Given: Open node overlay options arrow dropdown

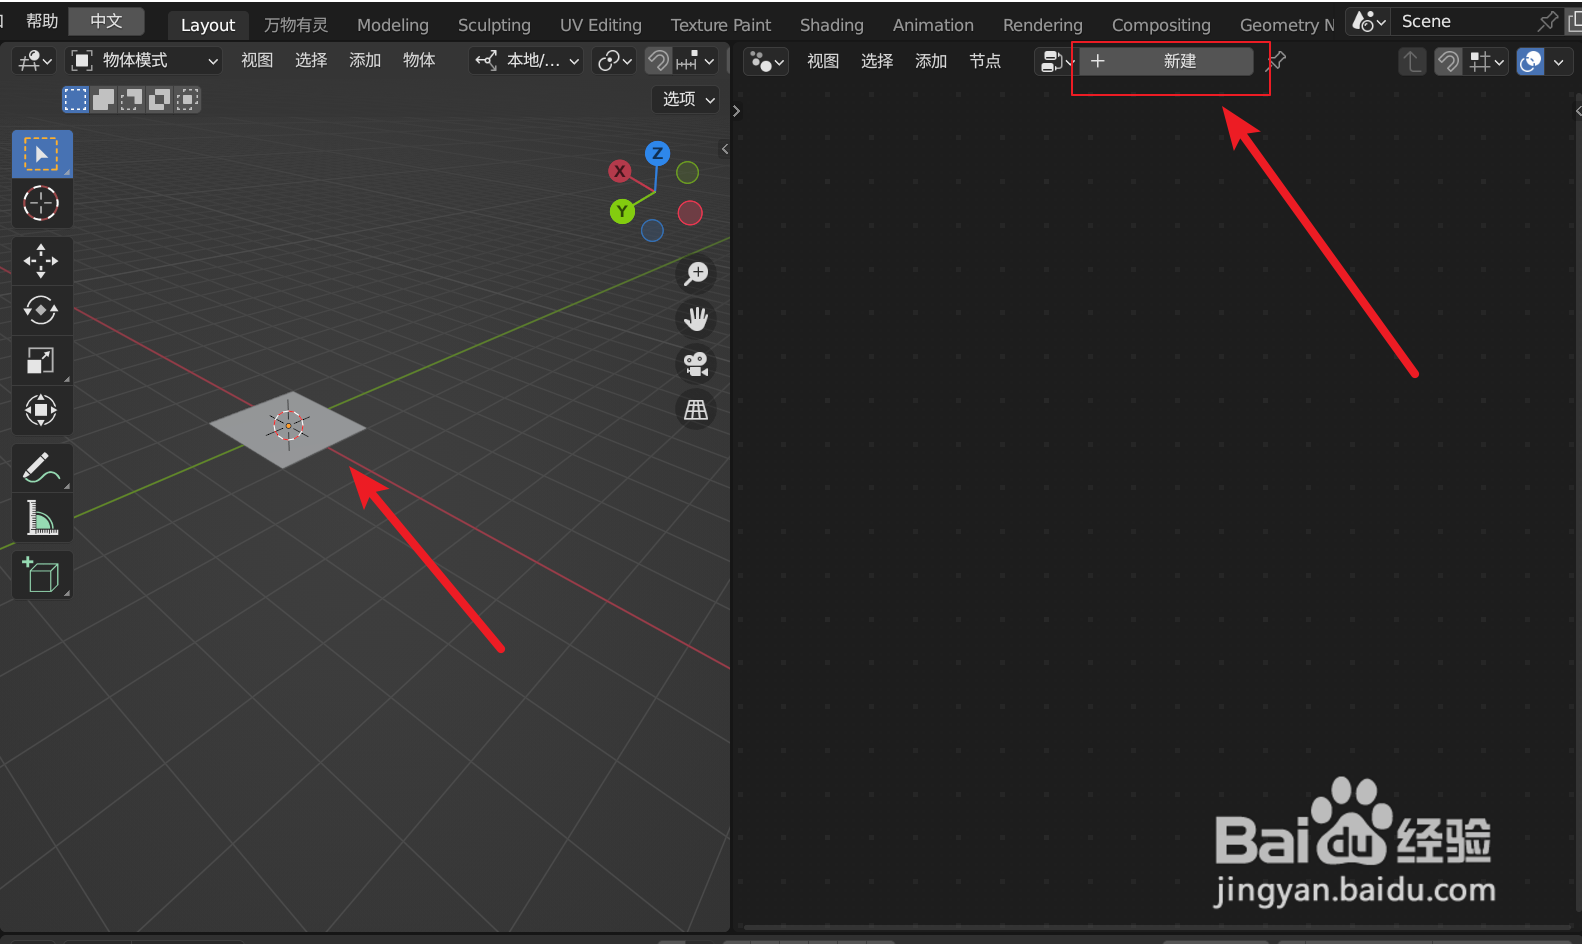Looking at the screenshot, I should 1559,61.
